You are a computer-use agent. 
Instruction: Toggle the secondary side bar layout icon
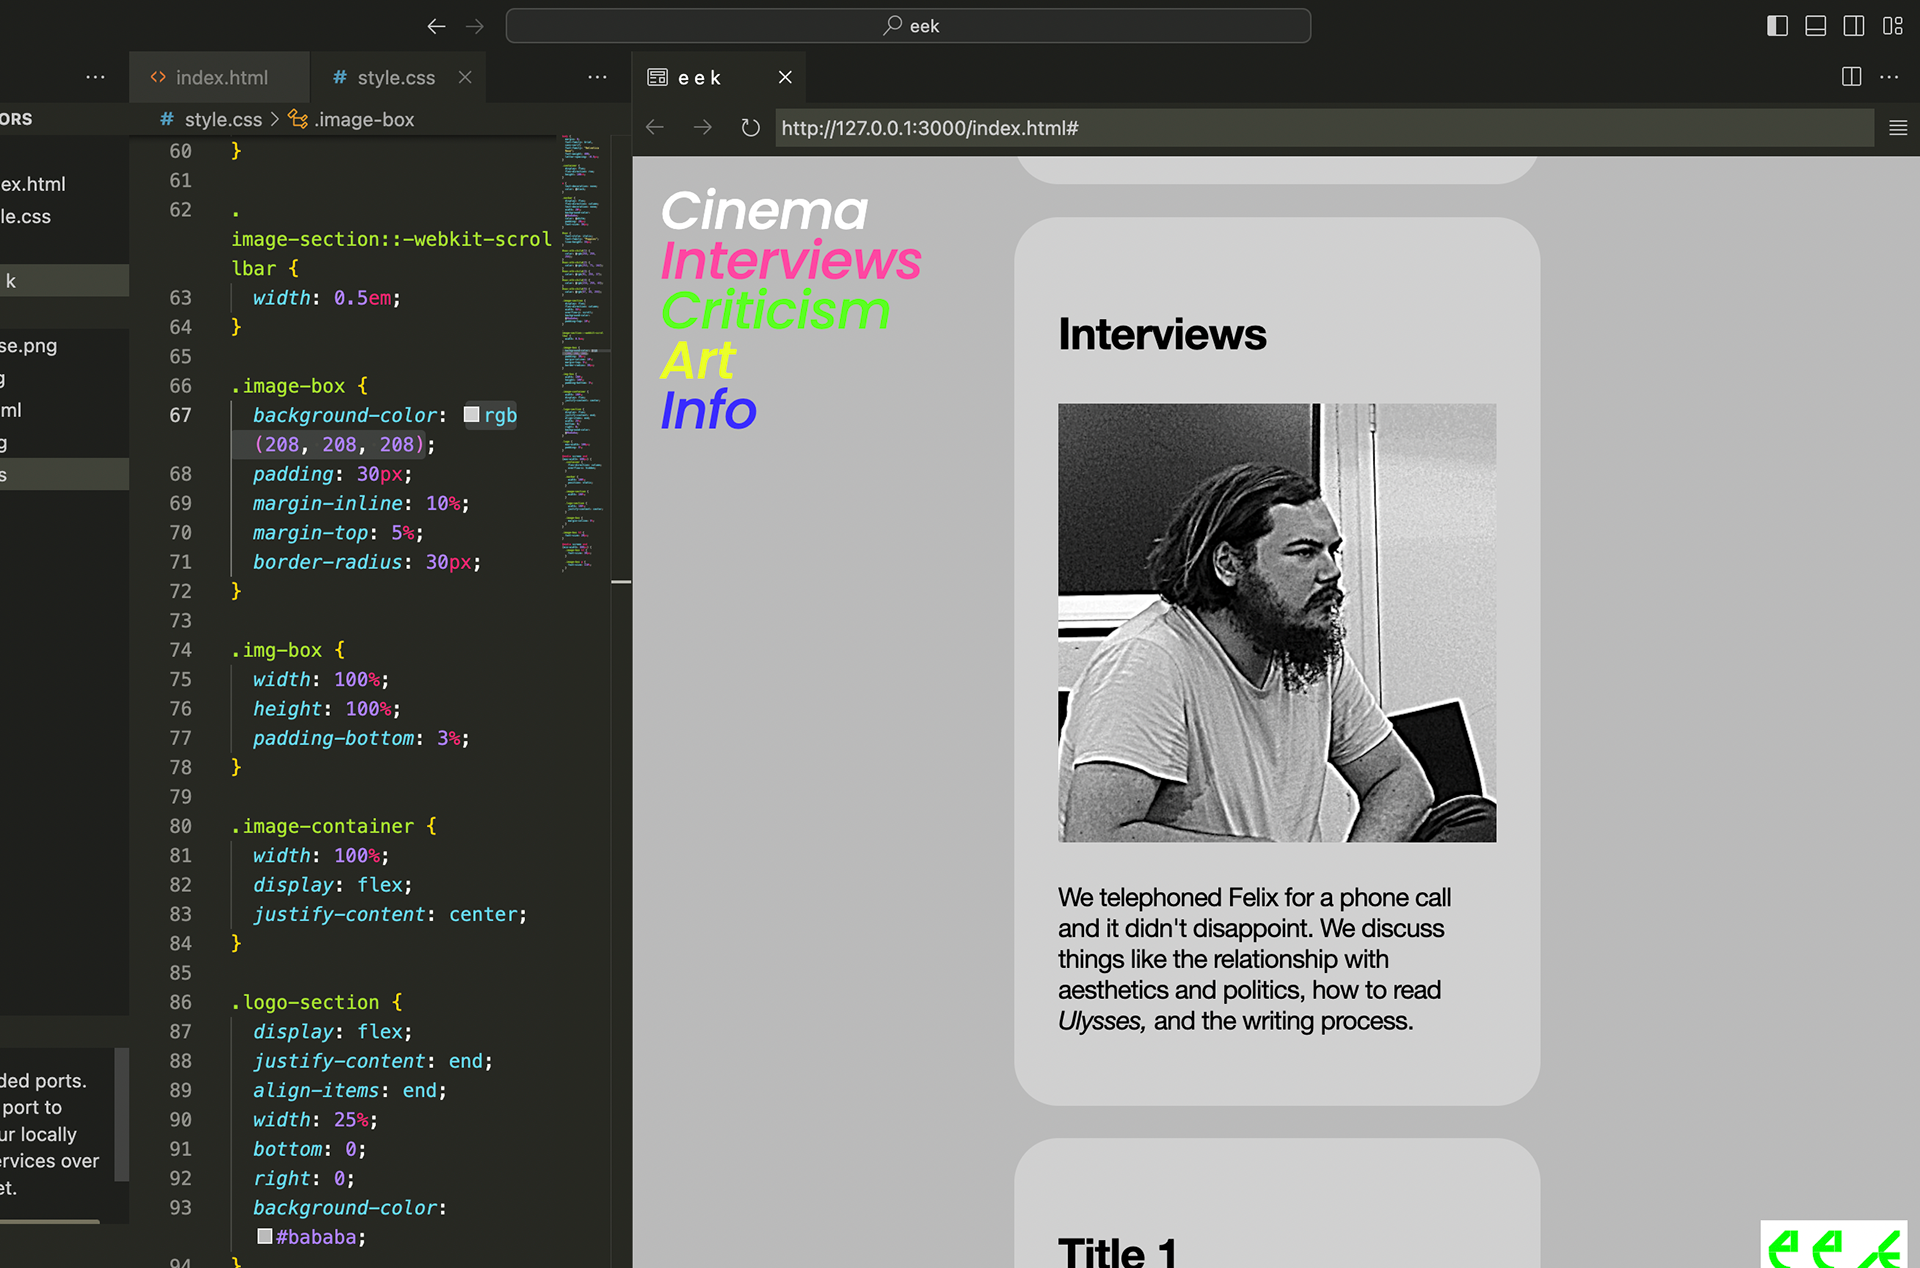[x=1853, y=26]
